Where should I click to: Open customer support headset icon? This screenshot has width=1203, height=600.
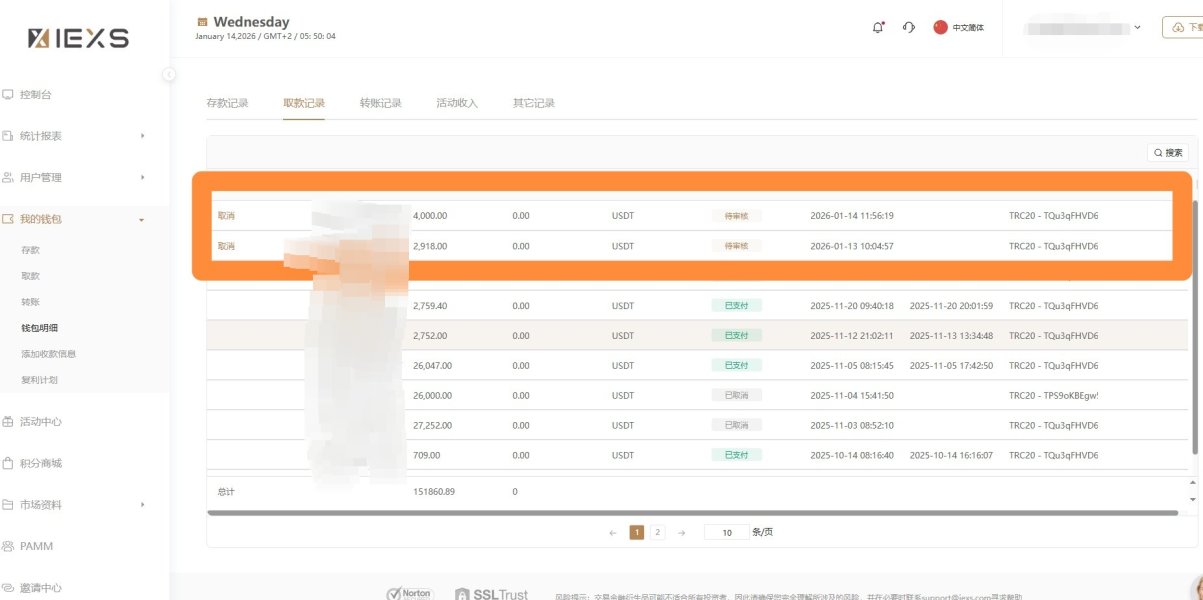908,27
